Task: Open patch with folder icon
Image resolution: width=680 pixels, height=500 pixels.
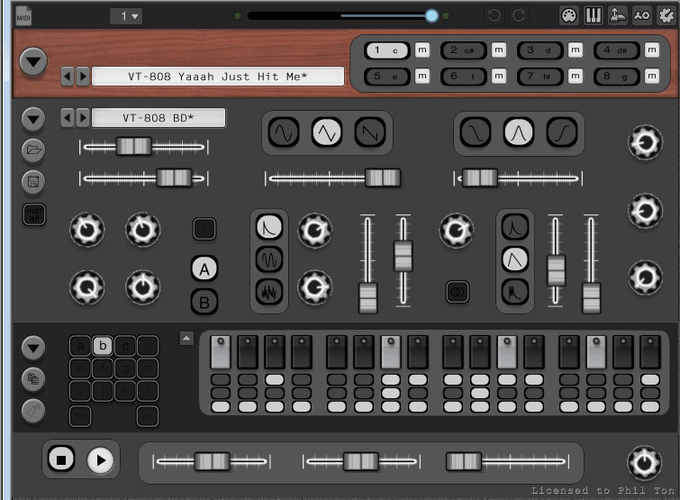Action: 33,150
